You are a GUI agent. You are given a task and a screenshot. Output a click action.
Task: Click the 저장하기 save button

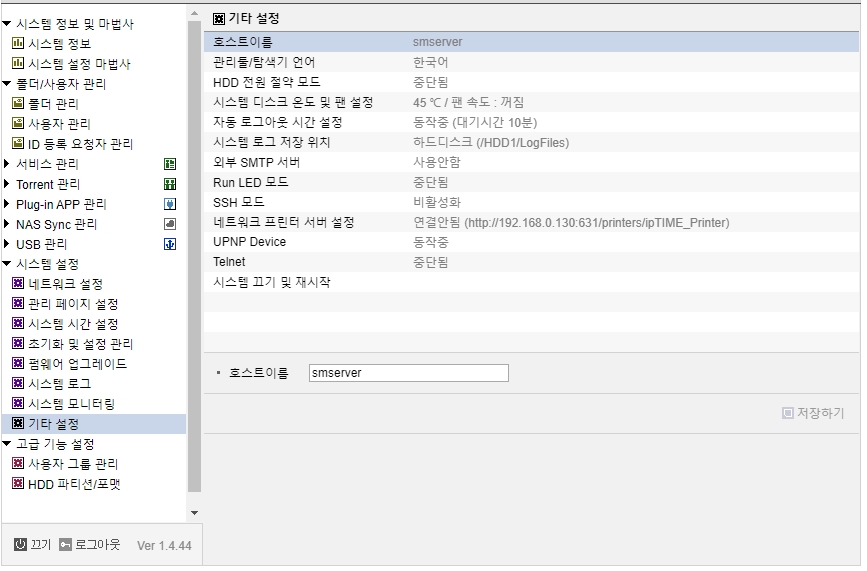813,415
